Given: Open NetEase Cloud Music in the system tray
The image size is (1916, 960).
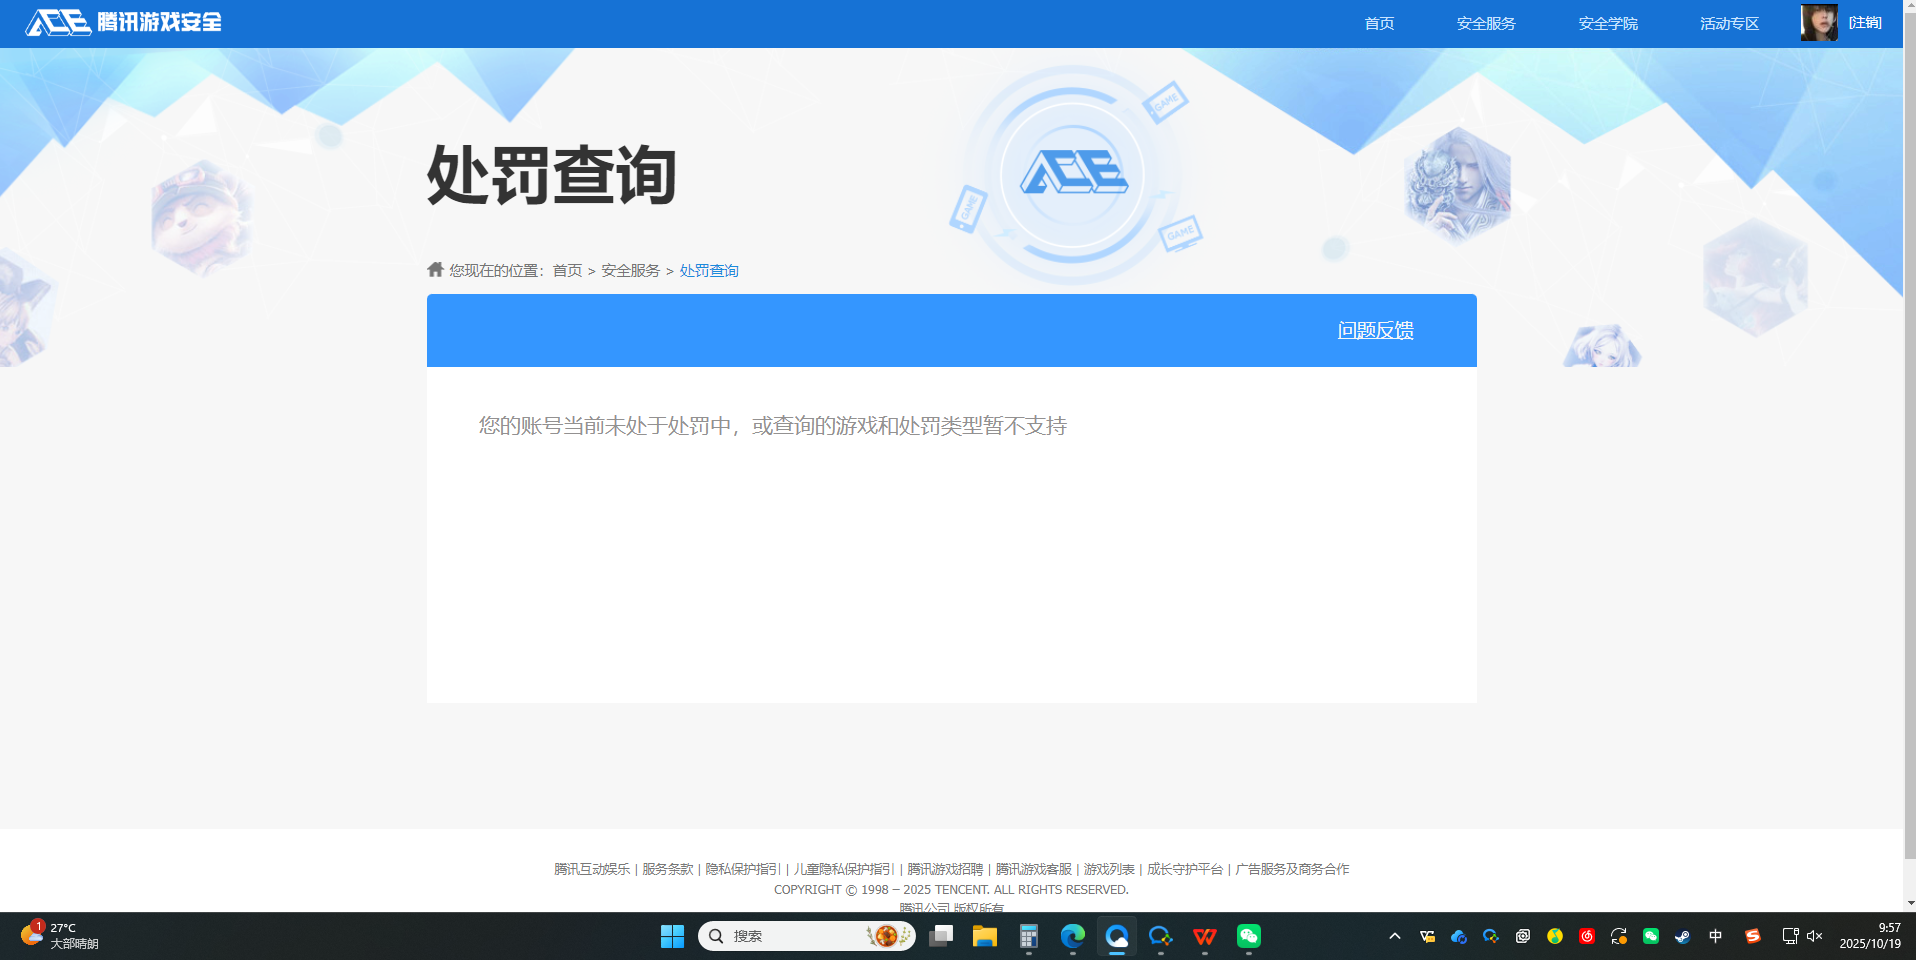Looking at the screenshot, I should [1586, 937].
